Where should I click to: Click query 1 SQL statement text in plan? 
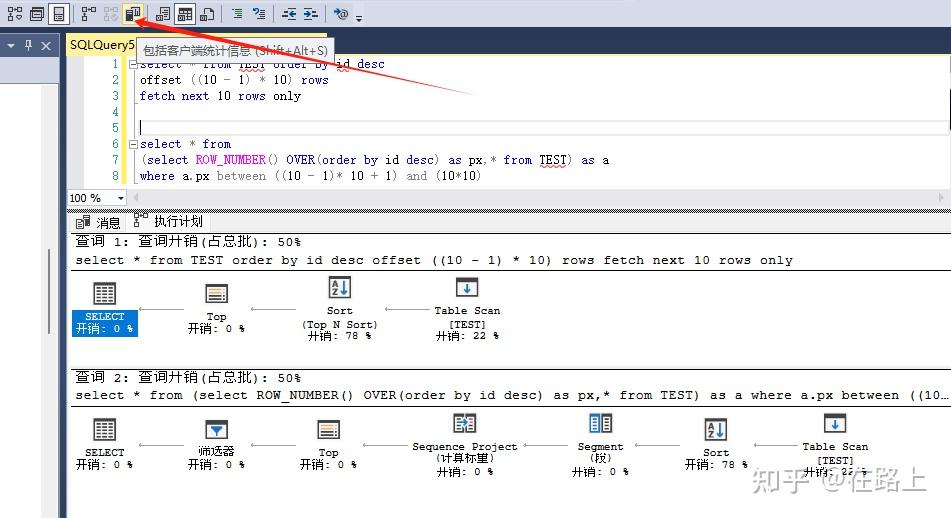coord(434,260)
